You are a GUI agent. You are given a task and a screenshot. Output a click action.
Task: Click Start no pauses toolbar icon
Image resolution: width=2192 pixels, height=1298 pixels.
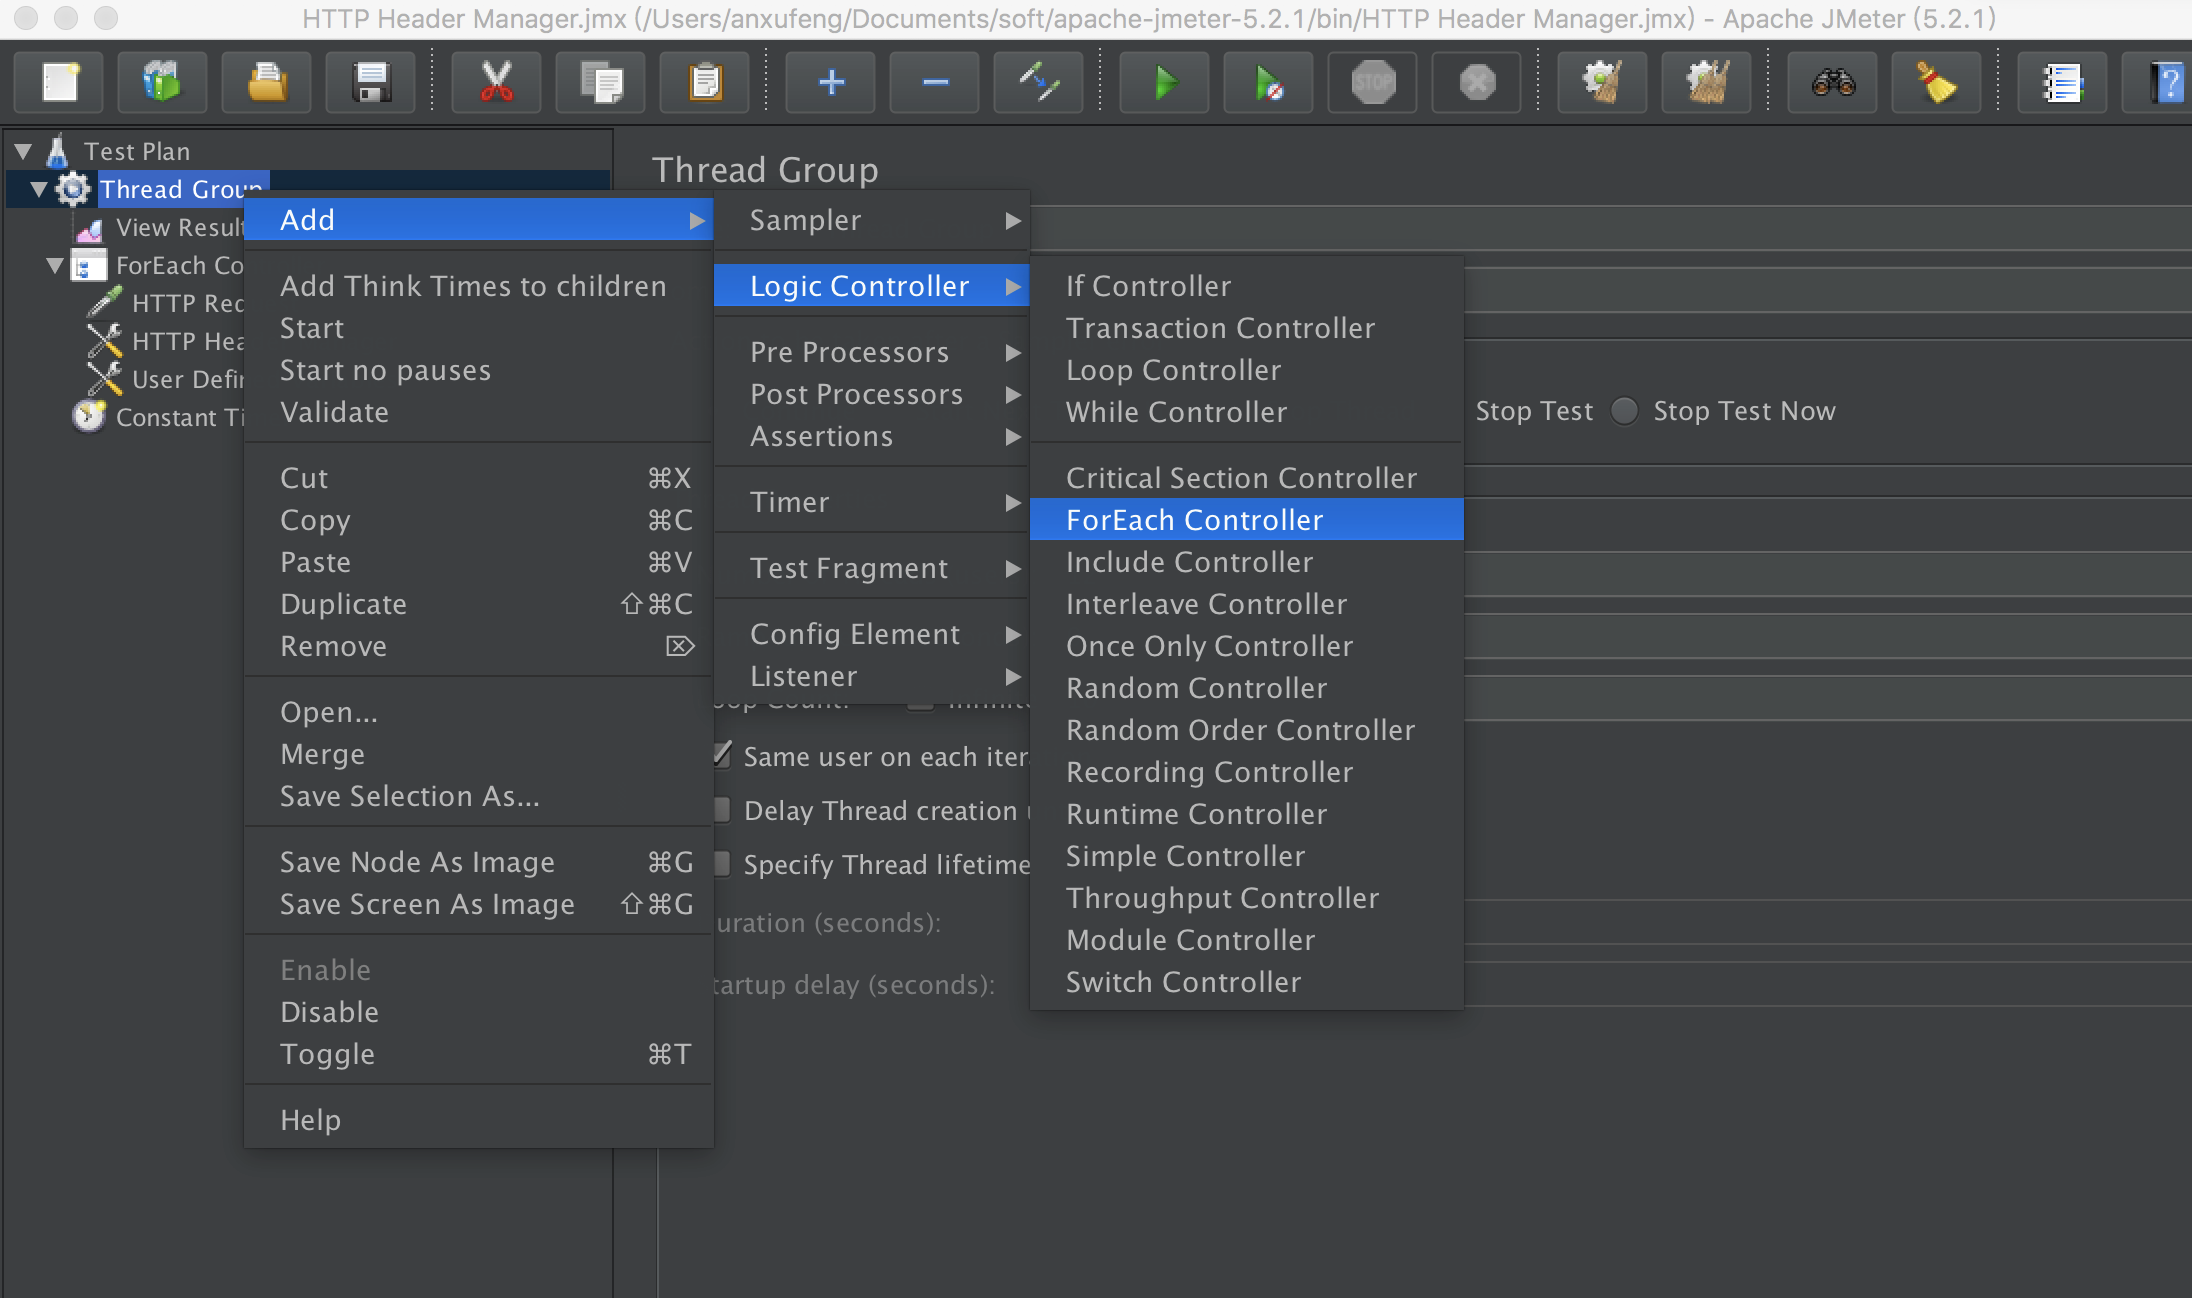1268,82
